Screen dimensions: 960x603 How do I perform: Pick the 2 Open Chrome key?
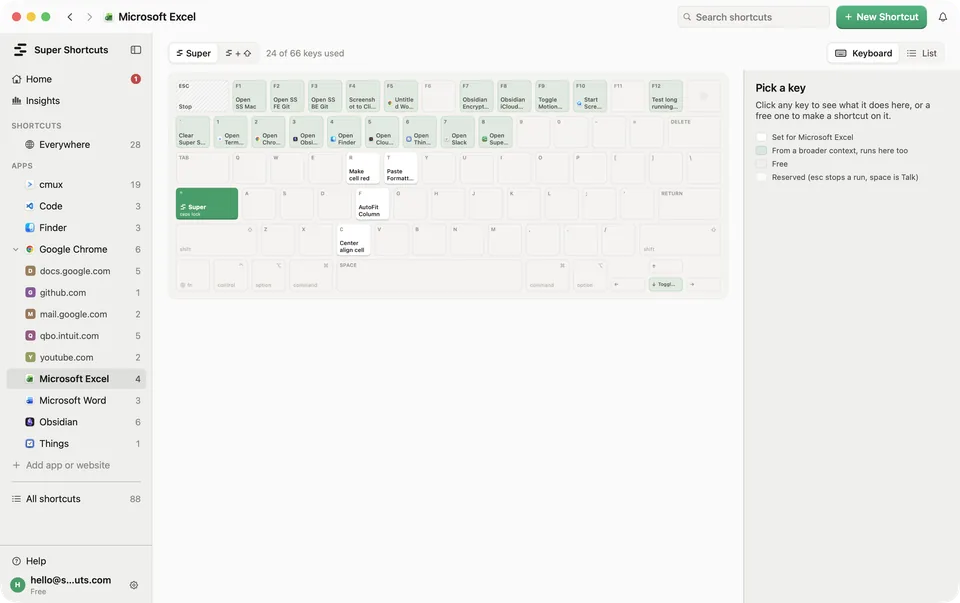pos(268,132)
